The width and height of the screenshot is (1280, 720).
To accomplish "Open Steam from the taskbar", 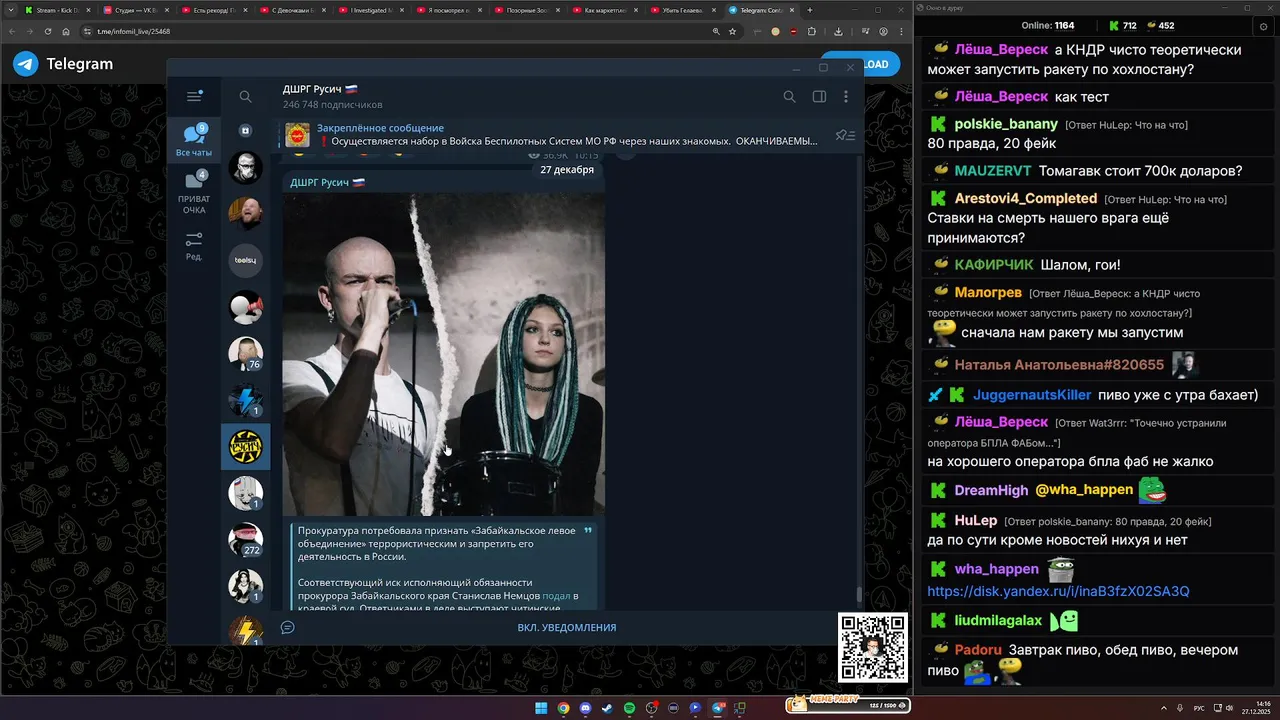I will (x=607, y=708).
